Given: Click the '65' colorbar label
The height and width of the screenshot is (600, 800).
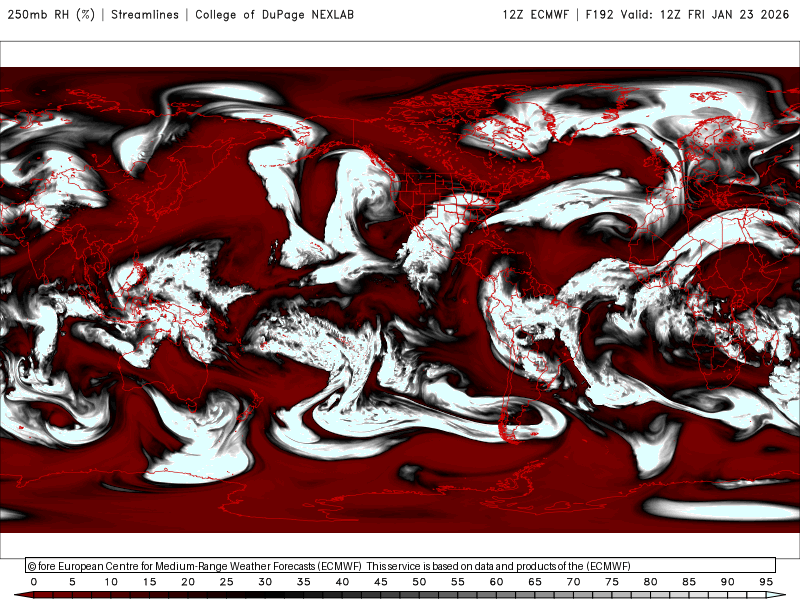Looking at the screenshot, I should 535,582.
